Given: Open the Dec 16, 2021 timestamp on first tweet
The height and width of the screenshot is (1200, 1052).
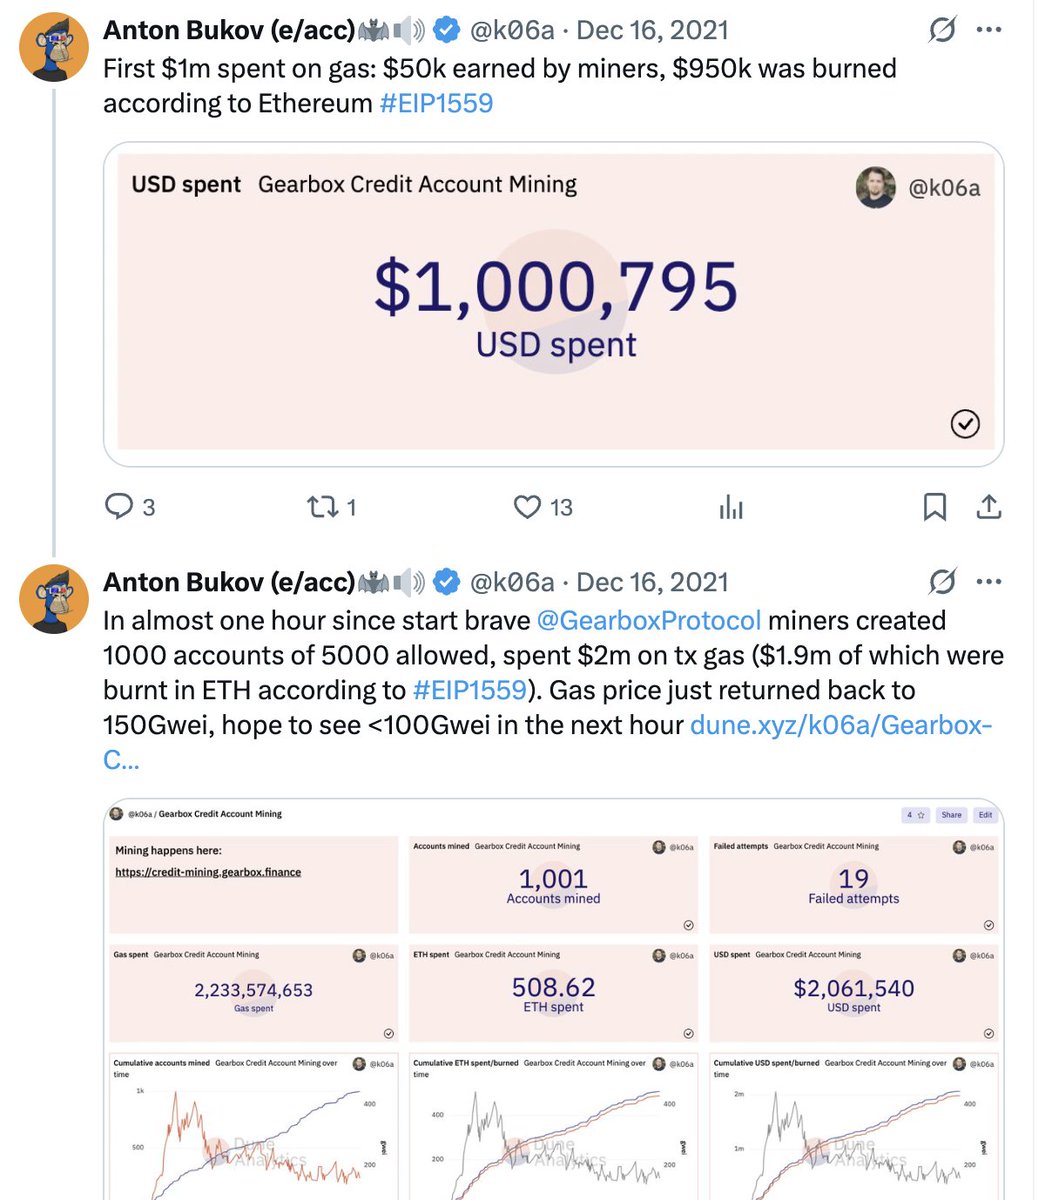Looking at the screenshot, I should [653, 30].
